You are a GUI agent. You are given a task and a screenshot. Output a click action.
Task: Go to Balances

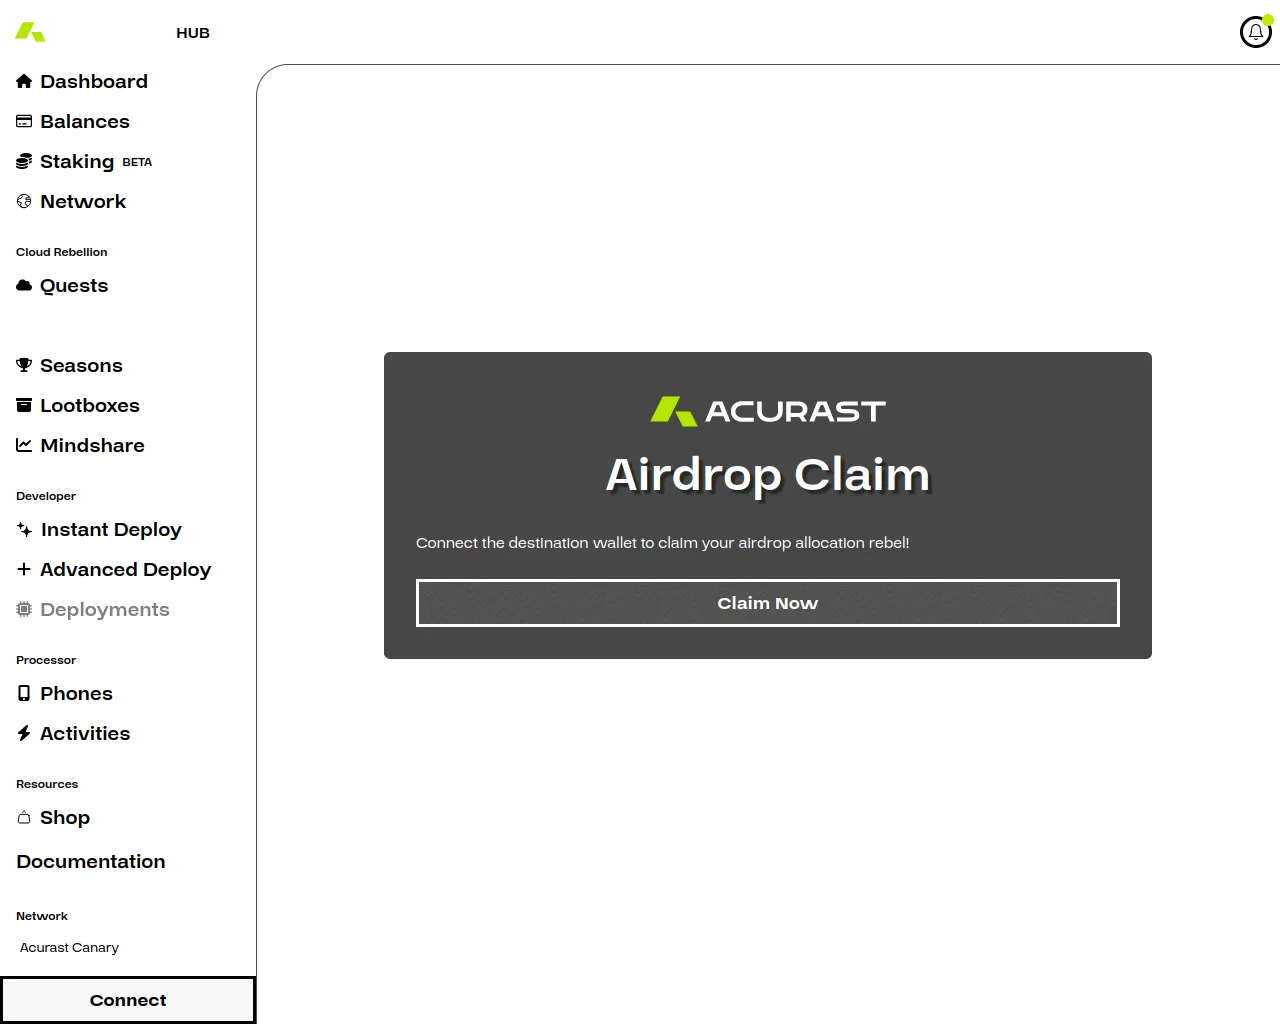coord(85,121)
